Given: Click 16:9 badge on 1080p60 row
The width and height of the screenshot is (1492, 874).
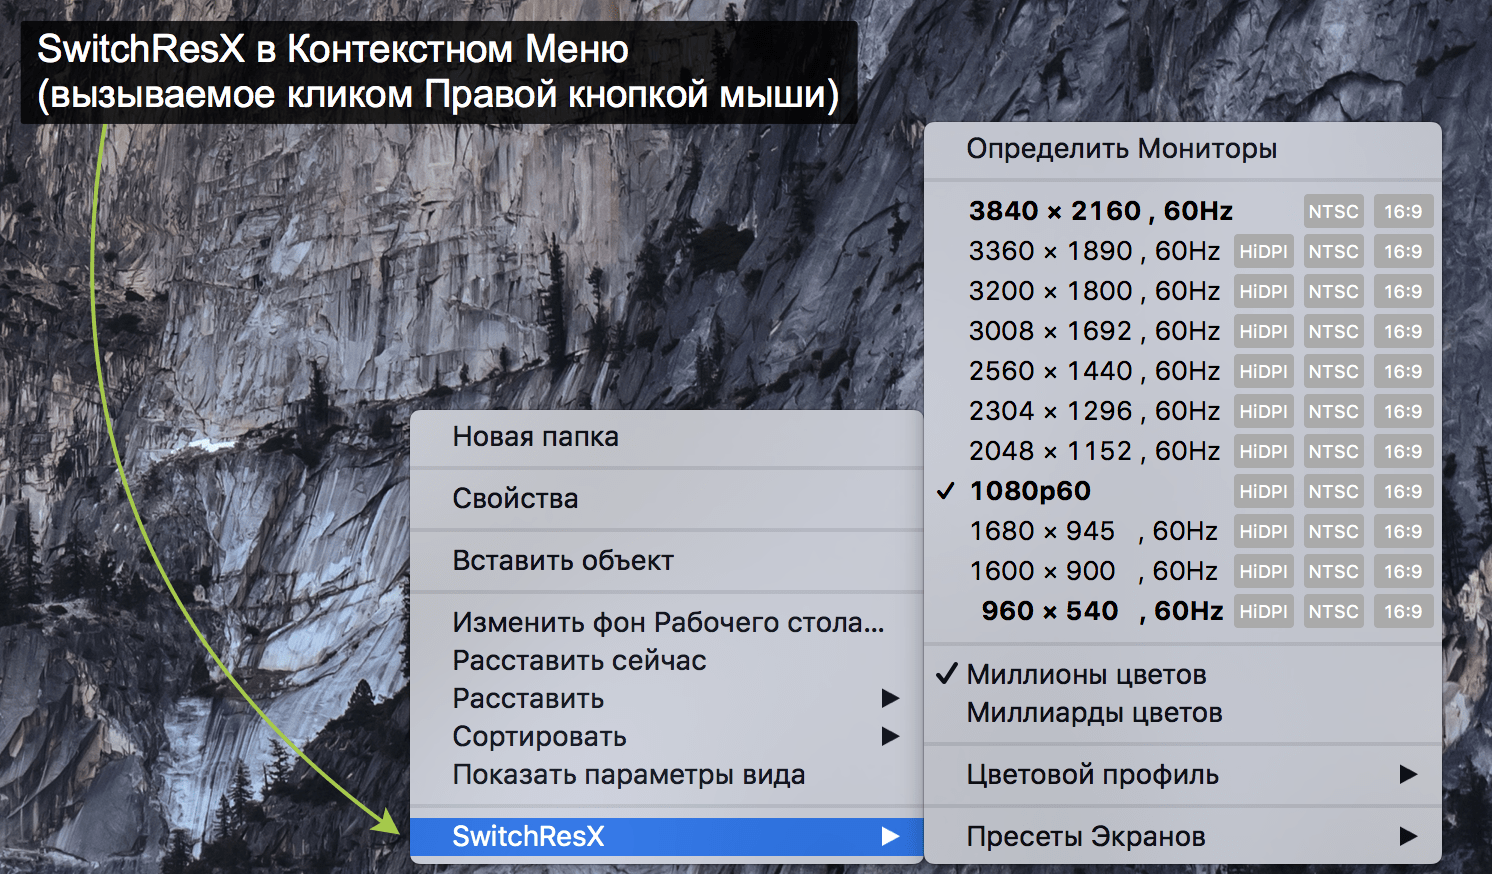Looking at the screenshot, I should (x=1403, y=491).
